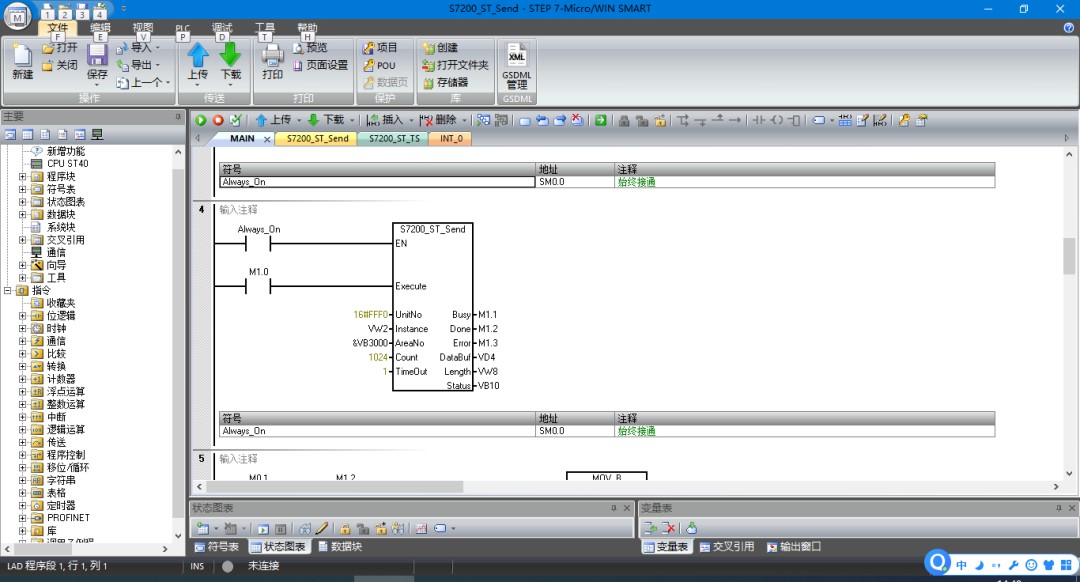1080x582 pixels.
Task: Switch to the 符号表 bottom tab
Action: (216, 546)
